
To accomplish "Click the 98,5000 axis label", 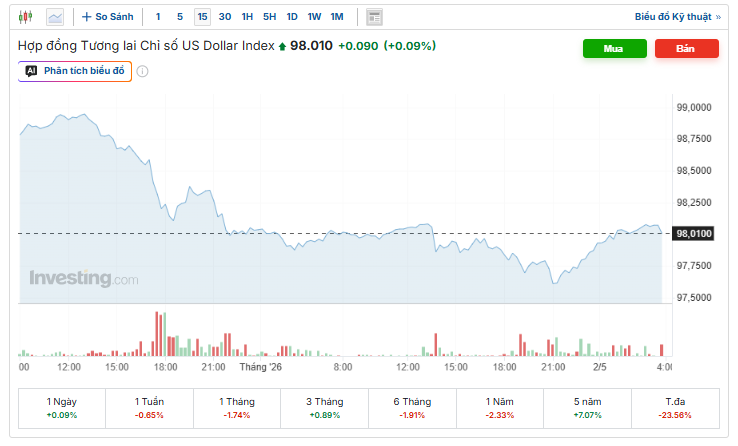I will click(x=694, y=171).
